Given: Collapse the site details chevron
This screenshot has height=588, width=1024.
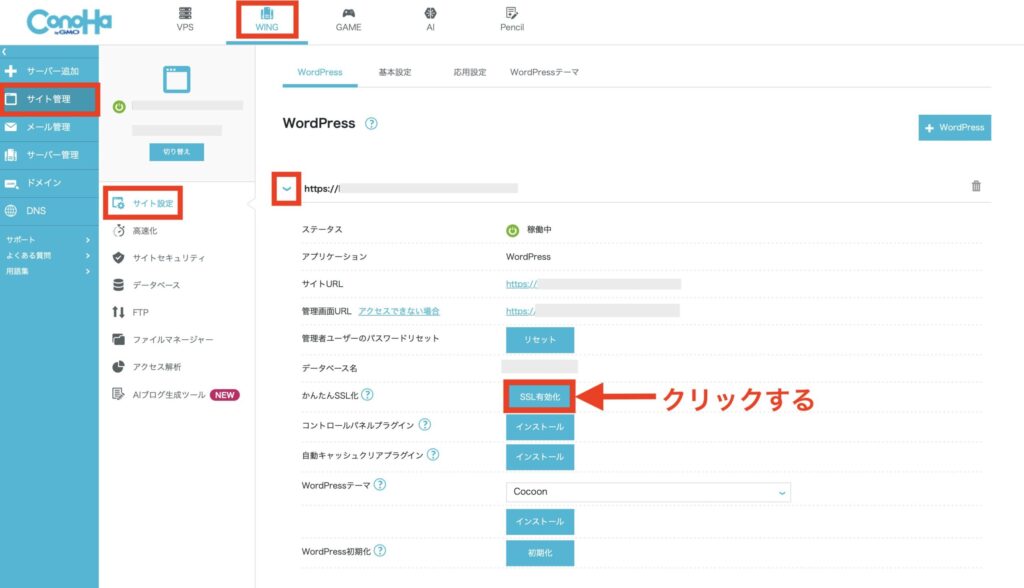Looking at the screenshot, I should point(287,187).
